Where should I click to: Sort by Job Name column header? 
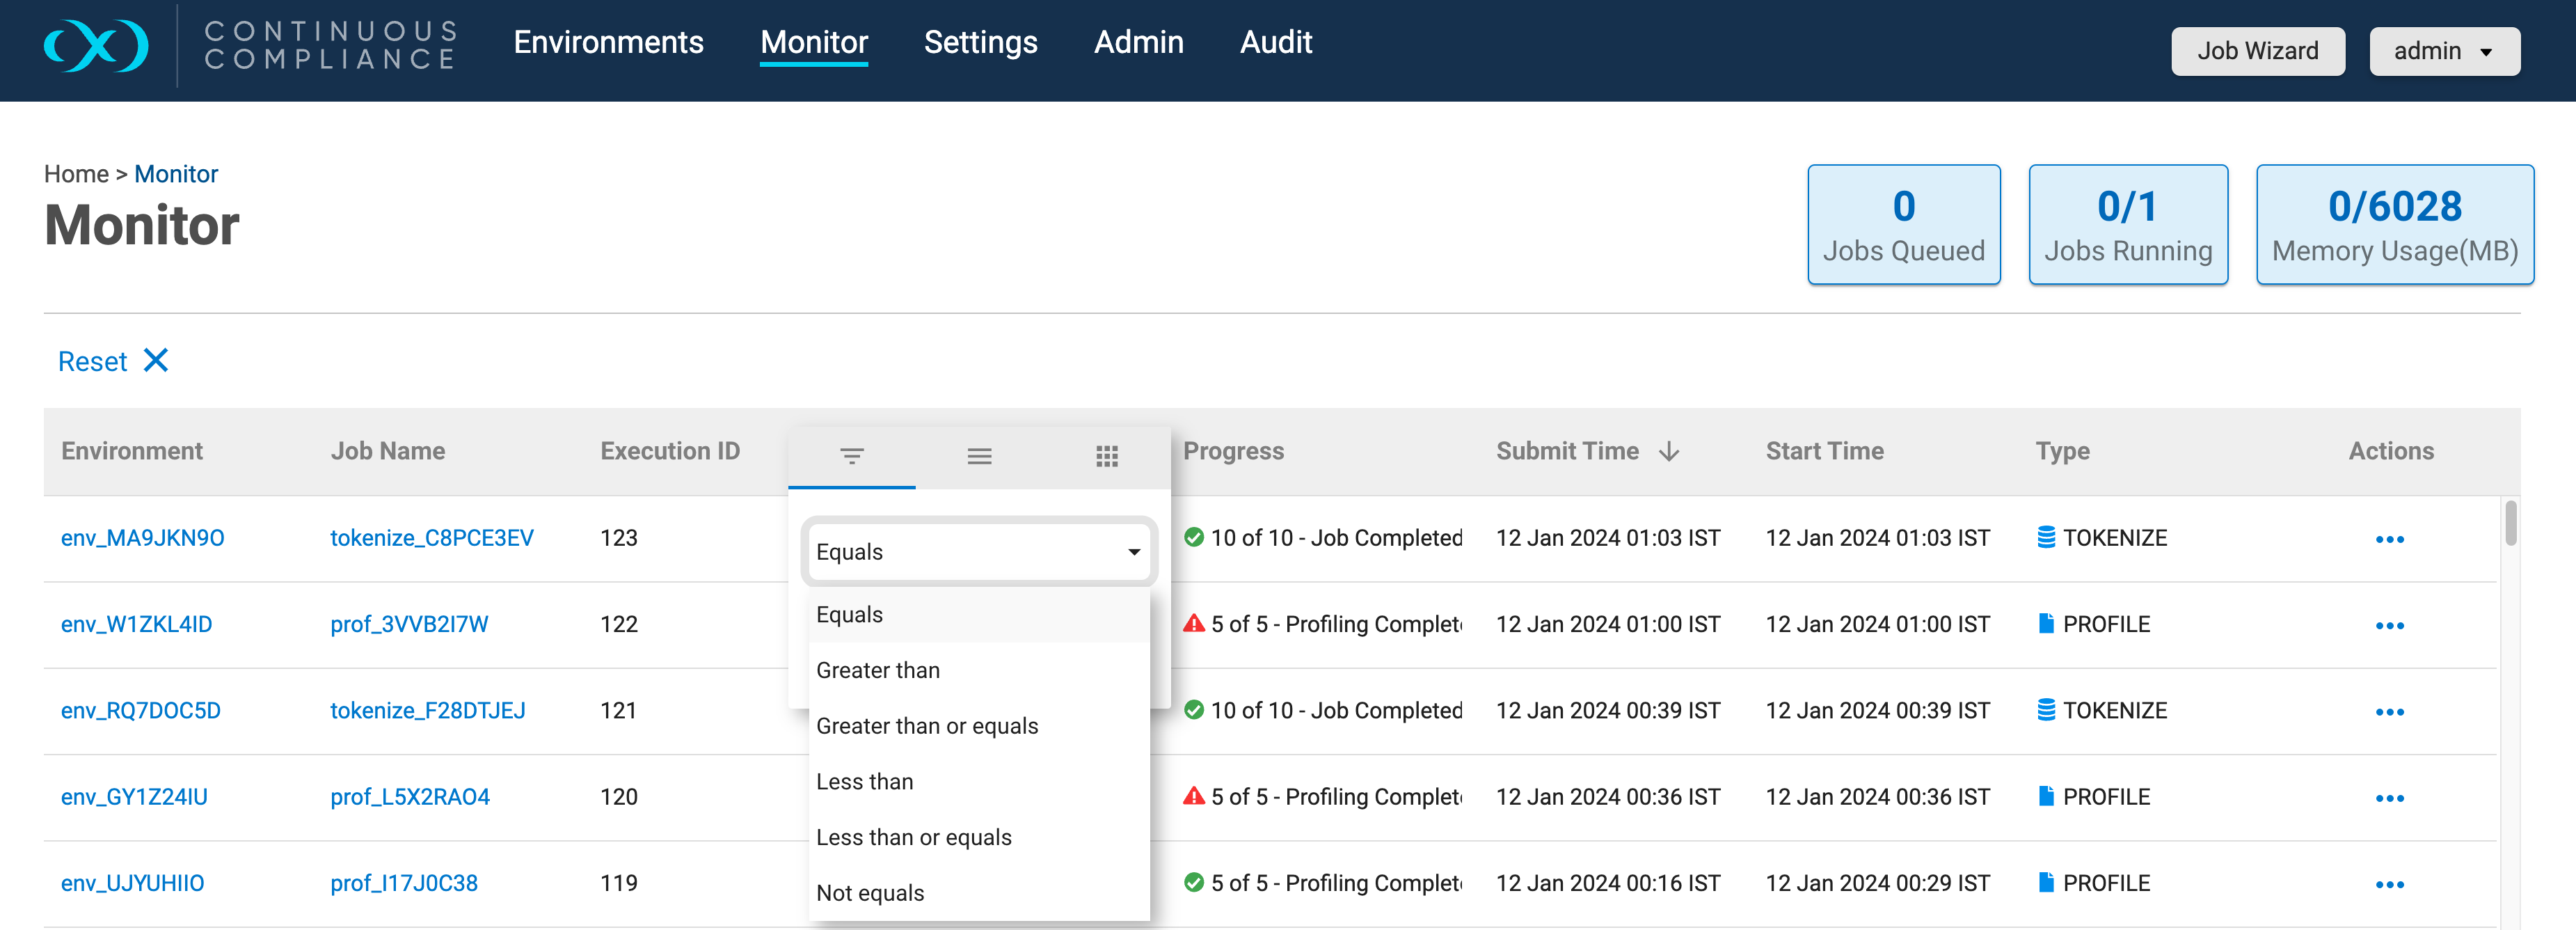point(388,451)
